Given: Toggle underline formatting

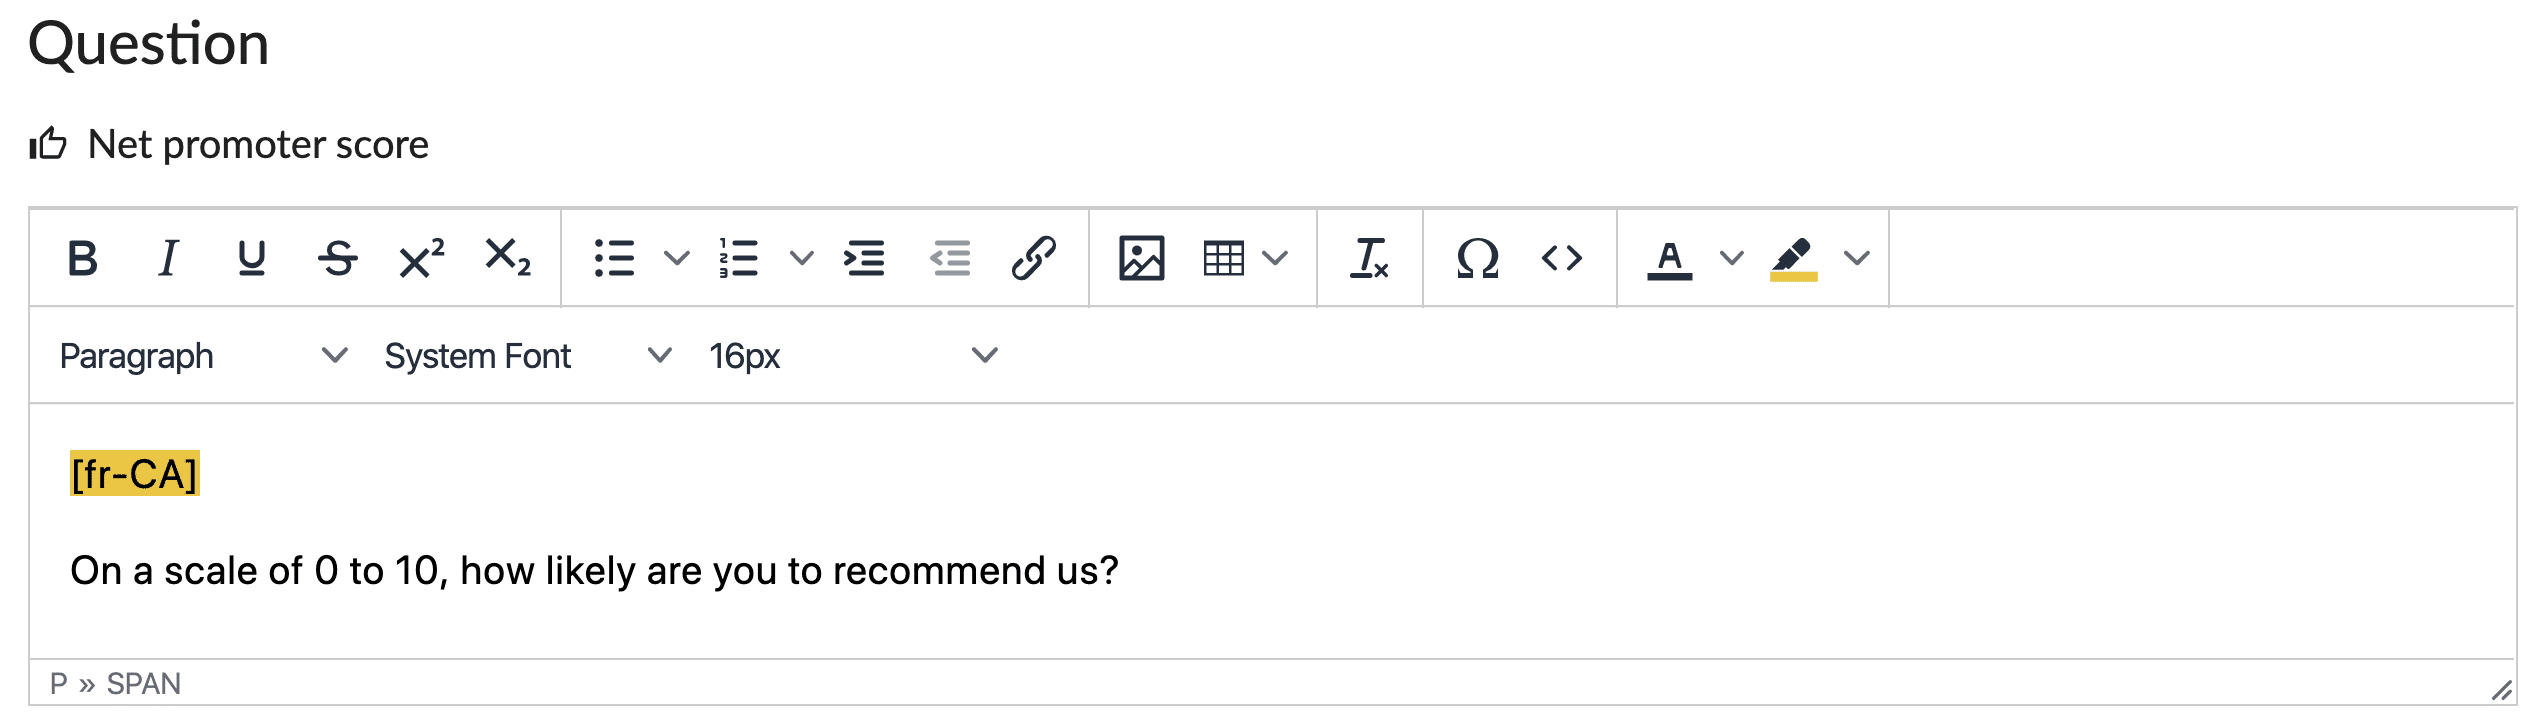Looking at the screenshot, I should coord(252,258).
